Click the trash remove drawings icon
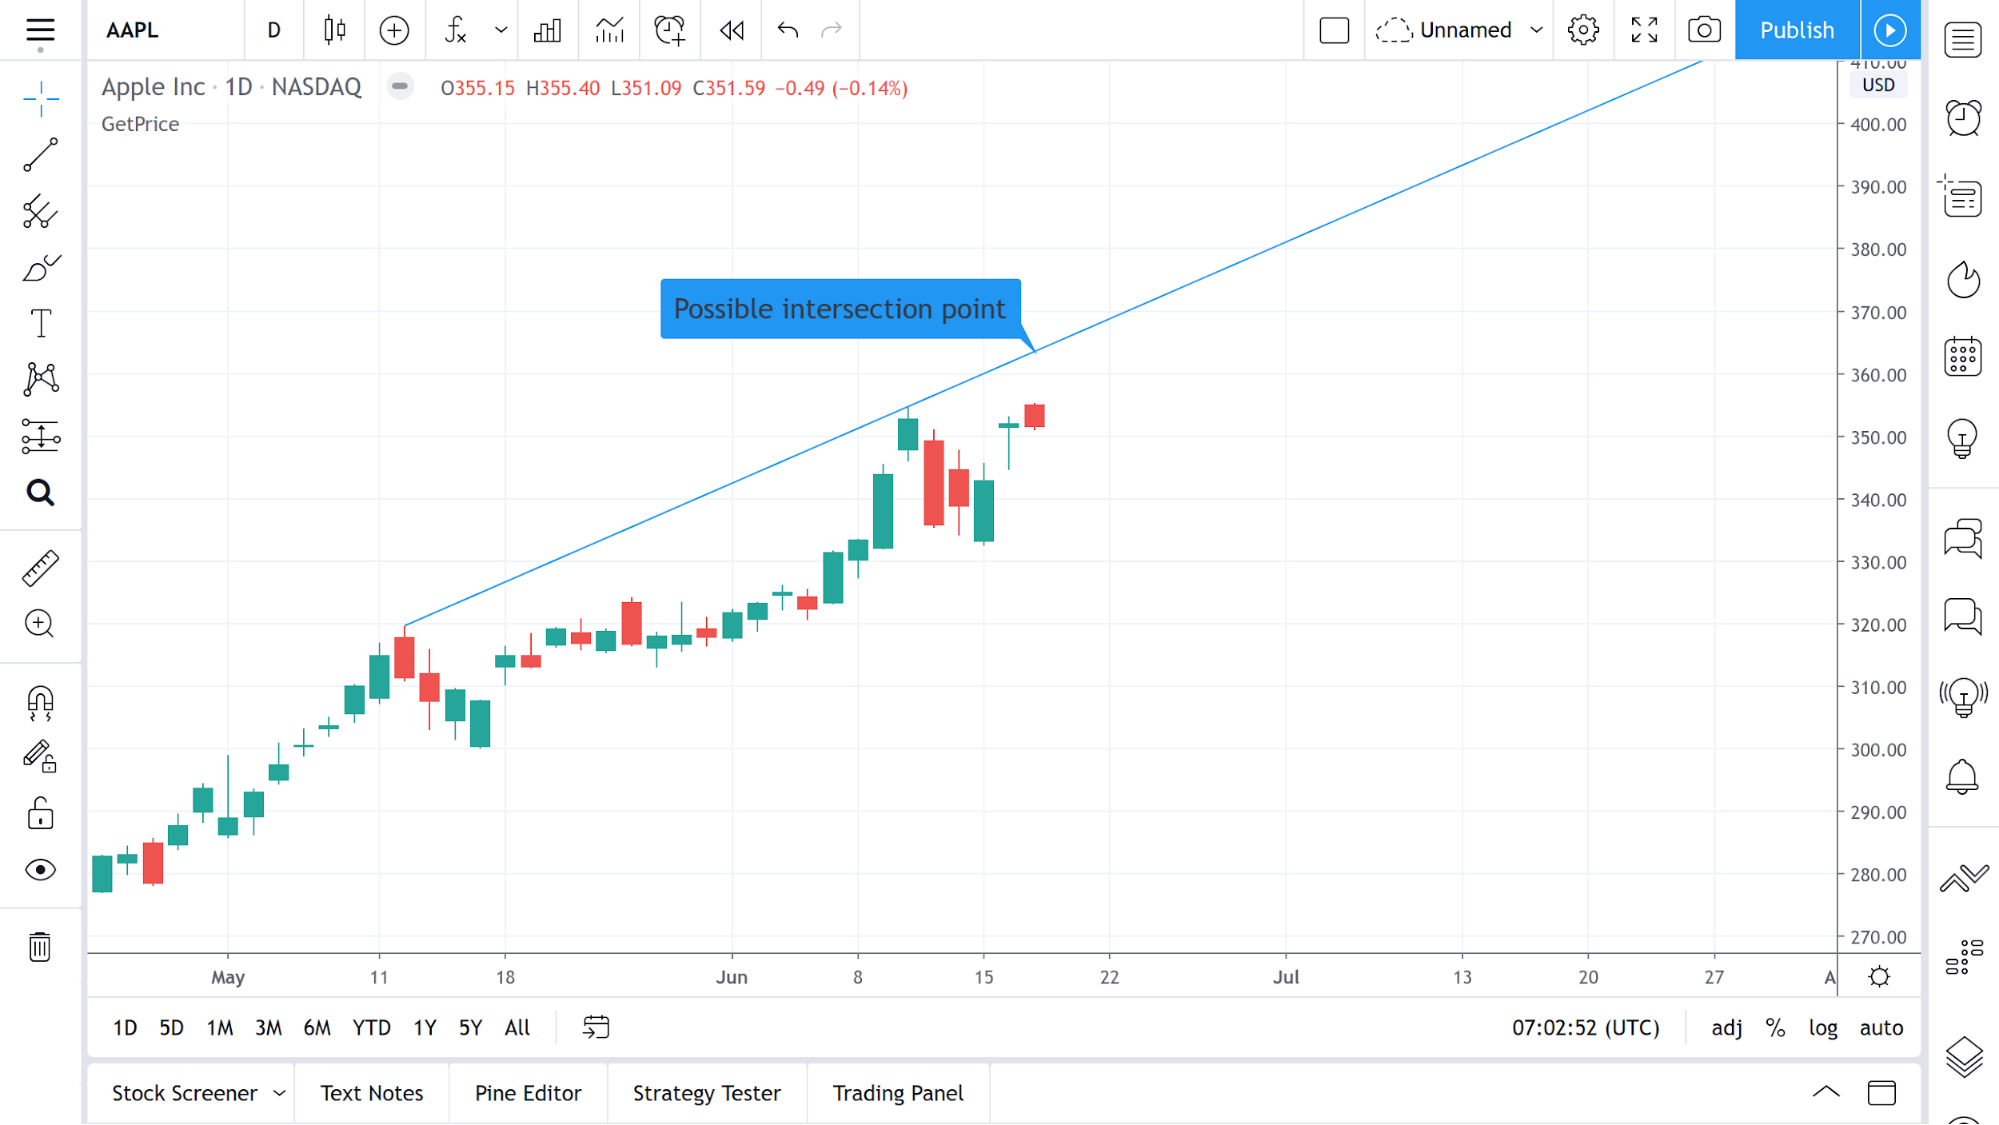The width and height of the screenshot is (1999, 1125). click(40, 946)
